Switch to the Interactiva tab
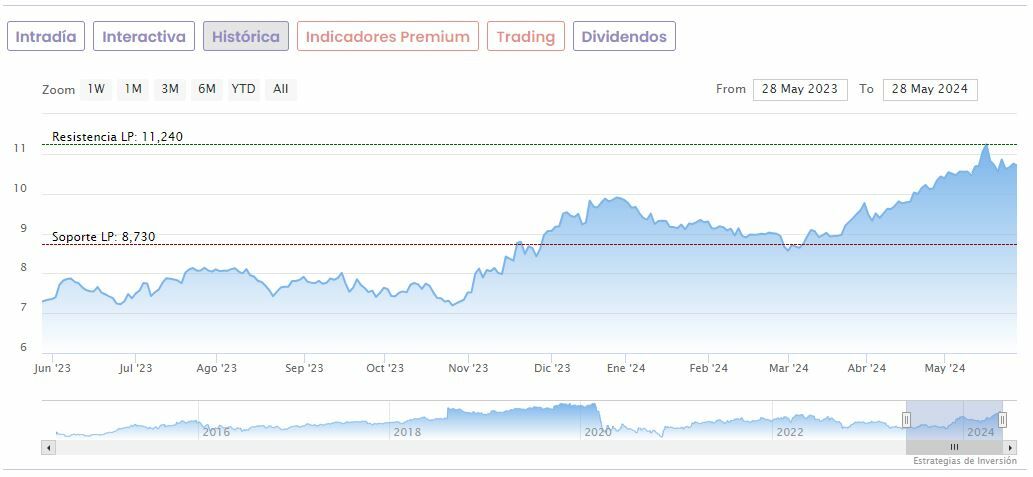Screen dimensions: 1033x477 click(x=144, y=37)
